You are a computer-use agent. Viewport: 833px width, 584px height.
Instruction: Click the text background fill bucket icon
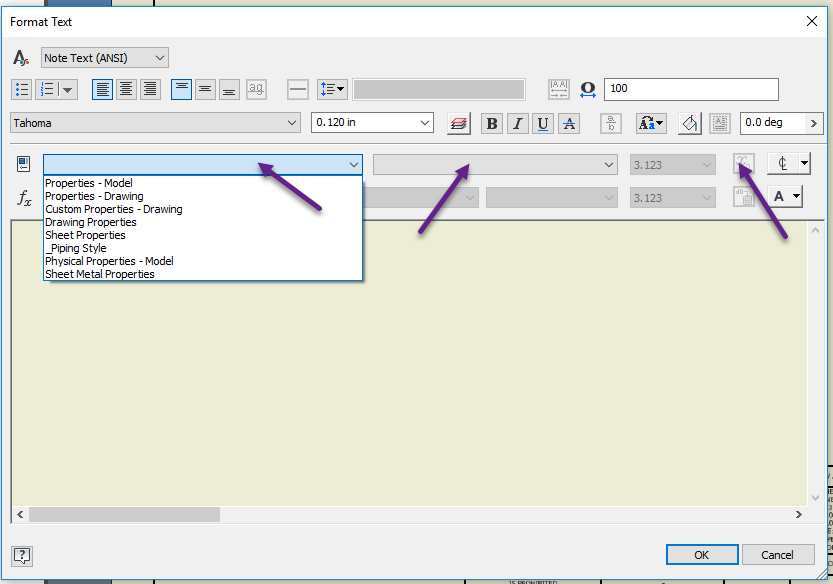(x=688, y=123)
